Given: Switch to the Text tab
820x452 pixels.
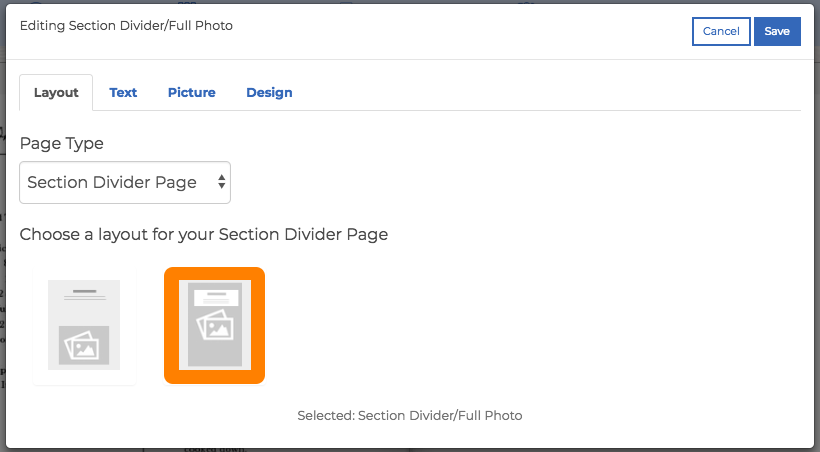Looking at the screenshot, I should [x=123, y=93].
